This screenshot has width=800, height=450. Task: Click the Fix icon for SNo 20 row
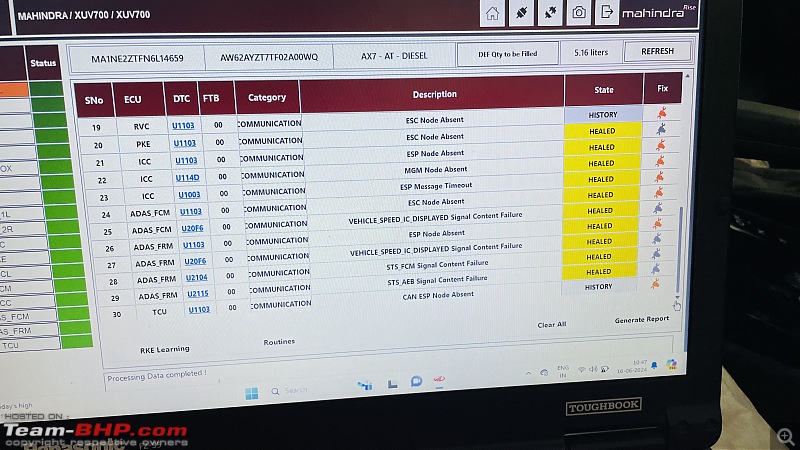pos(661,129)
